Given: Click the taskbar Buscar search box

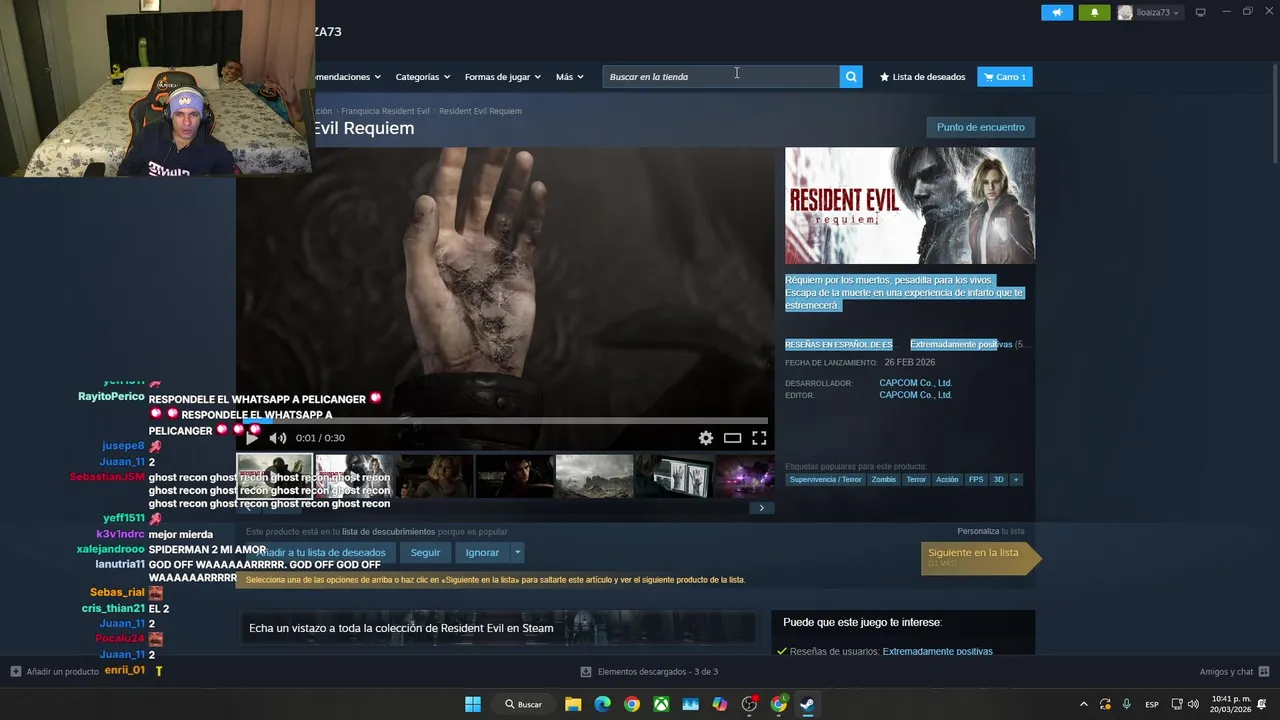Looking at the screenshot, I should coord(523,704).
